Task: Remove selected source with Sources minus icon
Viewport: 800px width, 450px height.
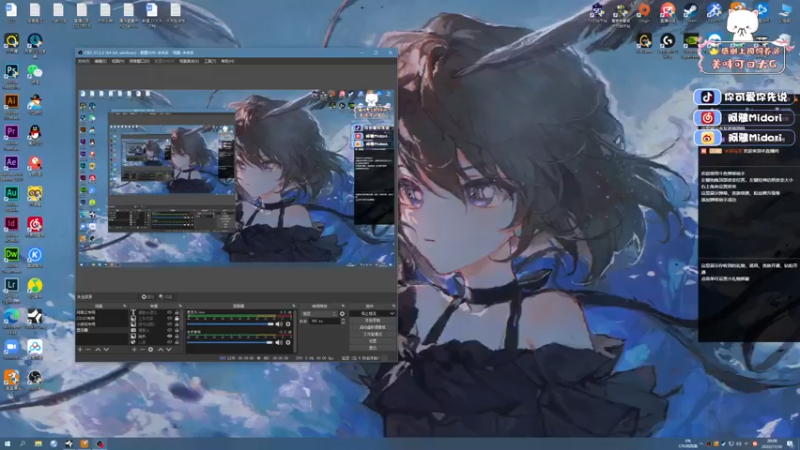Action: (x=142, y=349)
